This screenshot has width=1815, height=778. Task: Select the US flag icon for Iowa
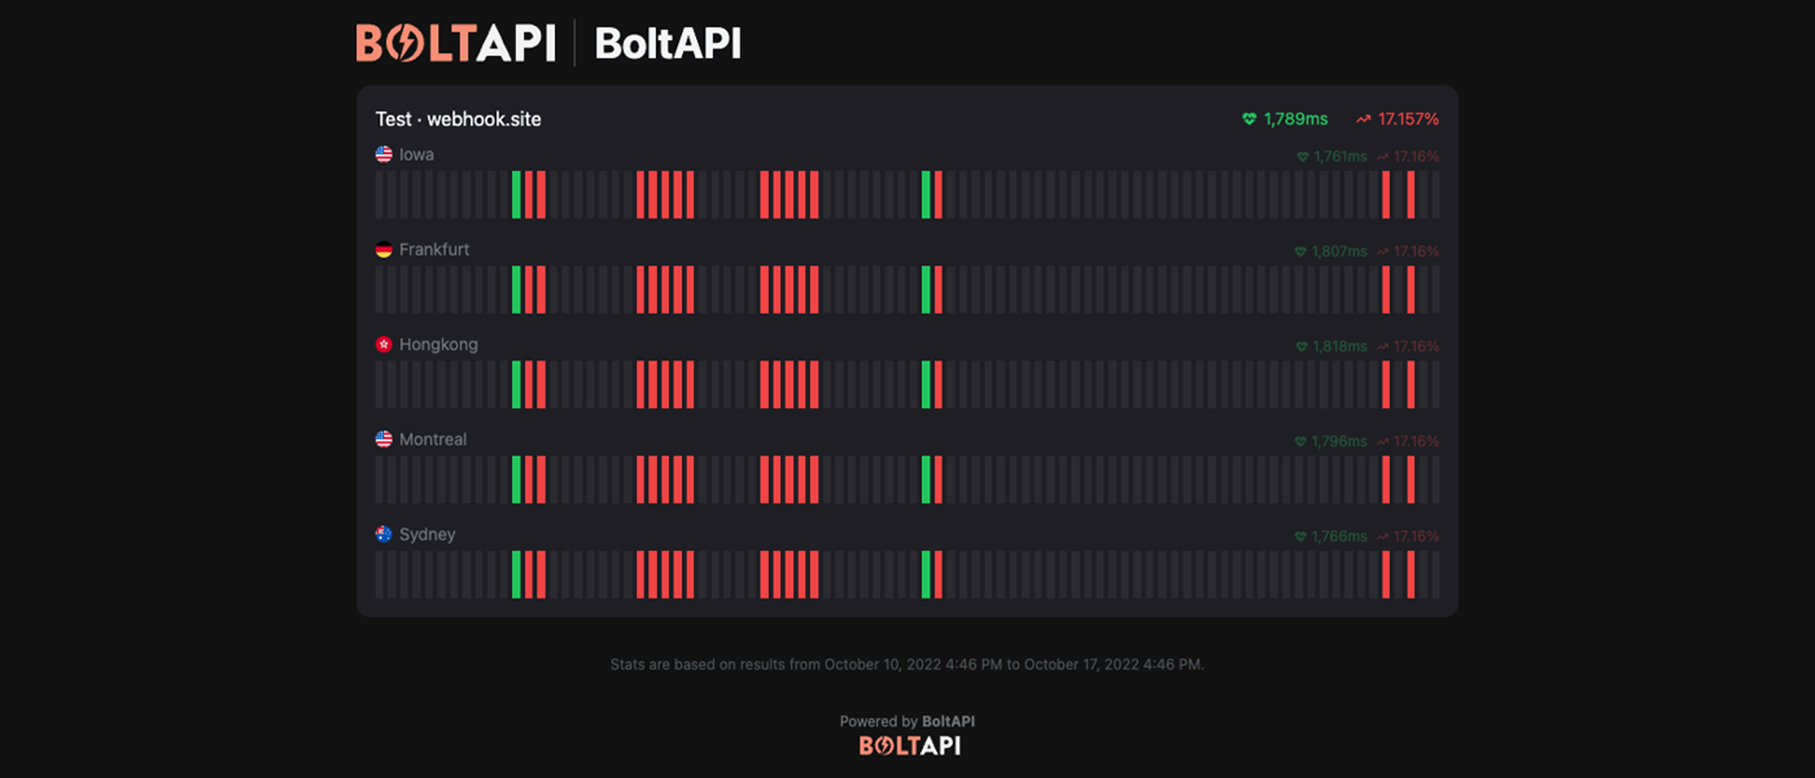(383, 154)
